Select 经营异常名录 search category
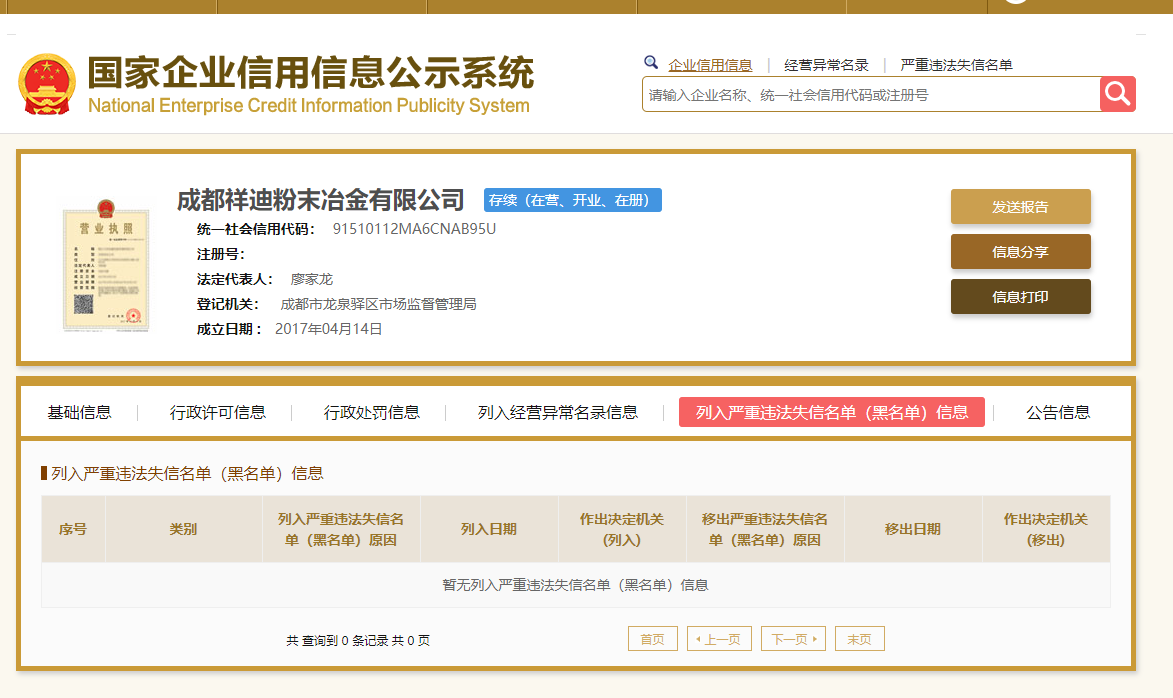 [x=826, y=65]
